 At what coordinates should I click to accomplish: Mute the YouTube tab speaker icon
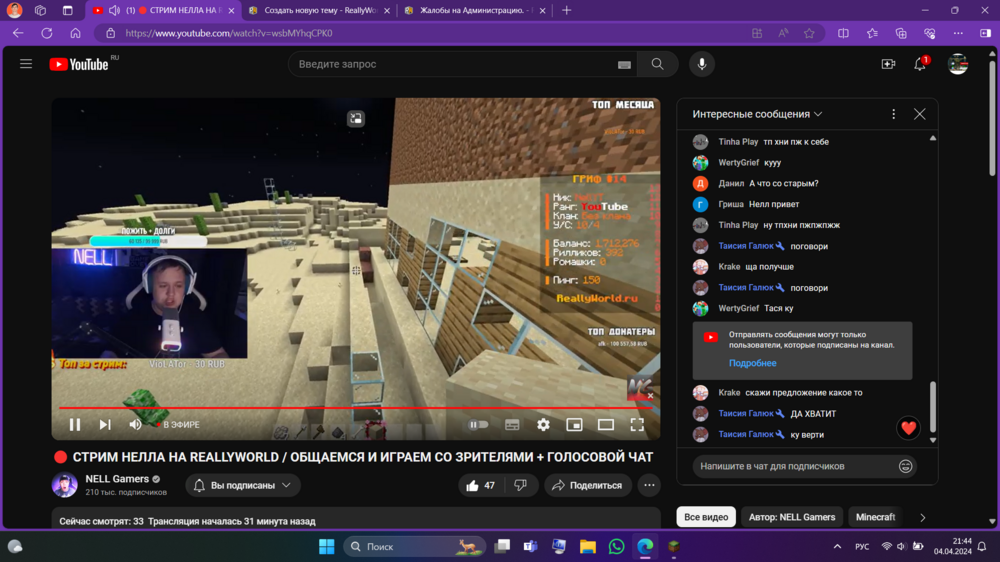(114, 10)
